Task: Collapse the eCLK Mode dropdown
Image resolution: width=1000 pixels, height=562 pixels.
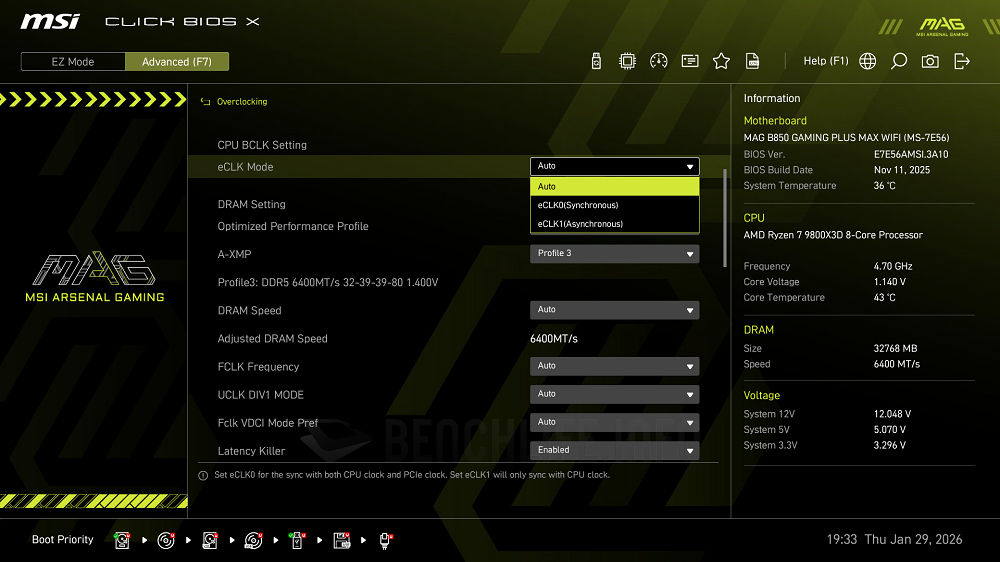Action: click(615, 166)
